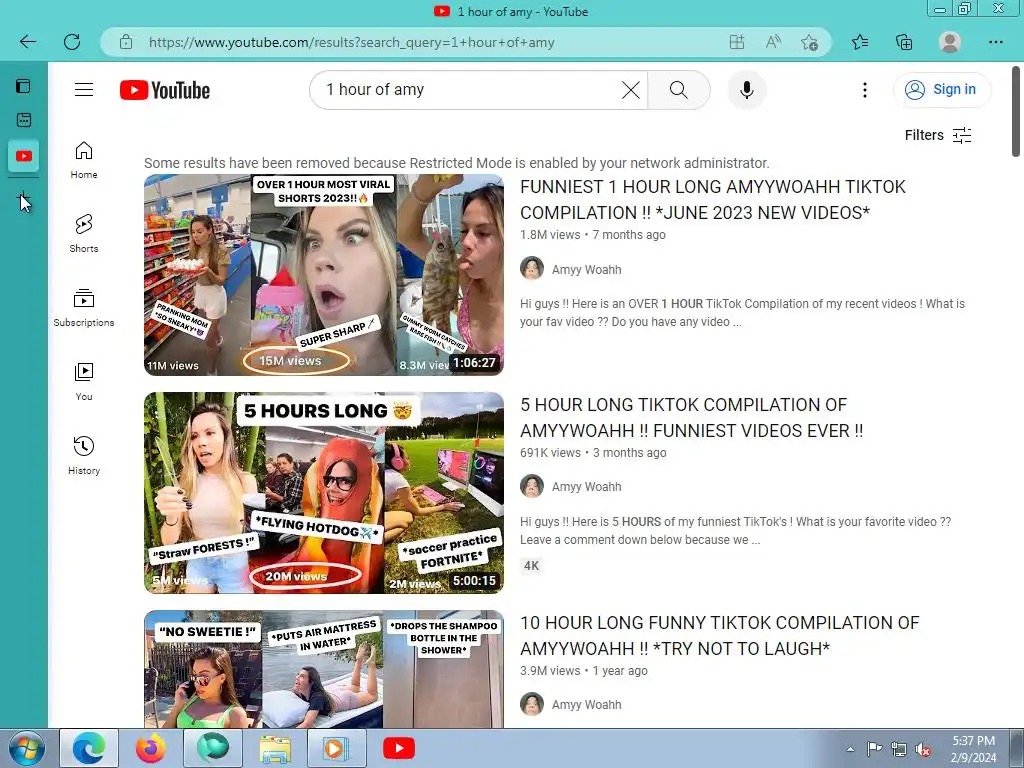The width and height of the screenshot is (1024, 768).
Task: Click the Restricted Mode notice text
Action: point(456,163)
